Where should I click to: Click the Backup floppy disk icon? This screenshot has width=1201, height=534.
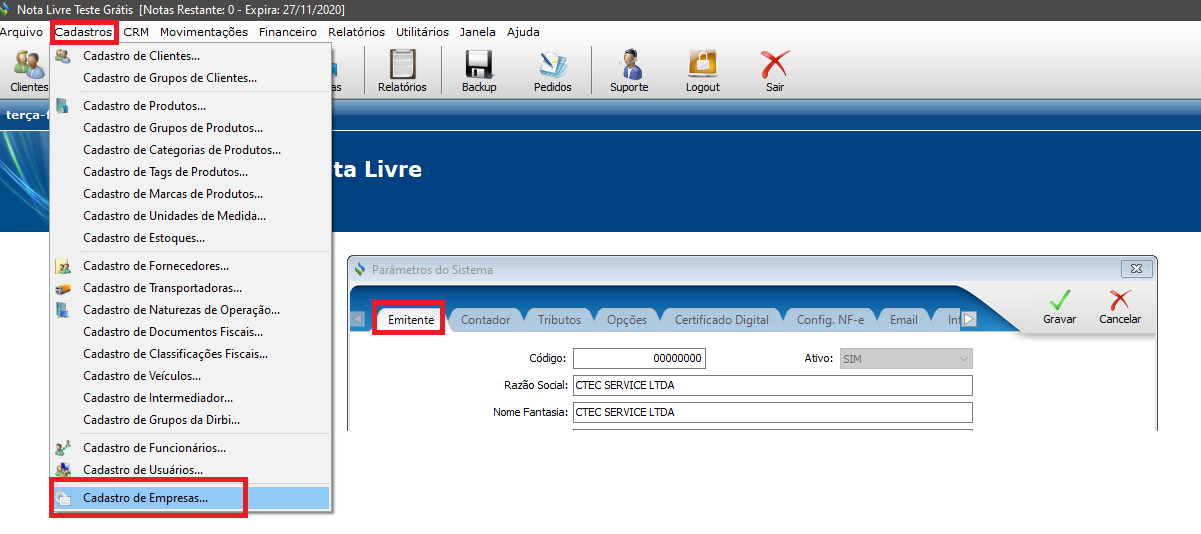(479, 70)
